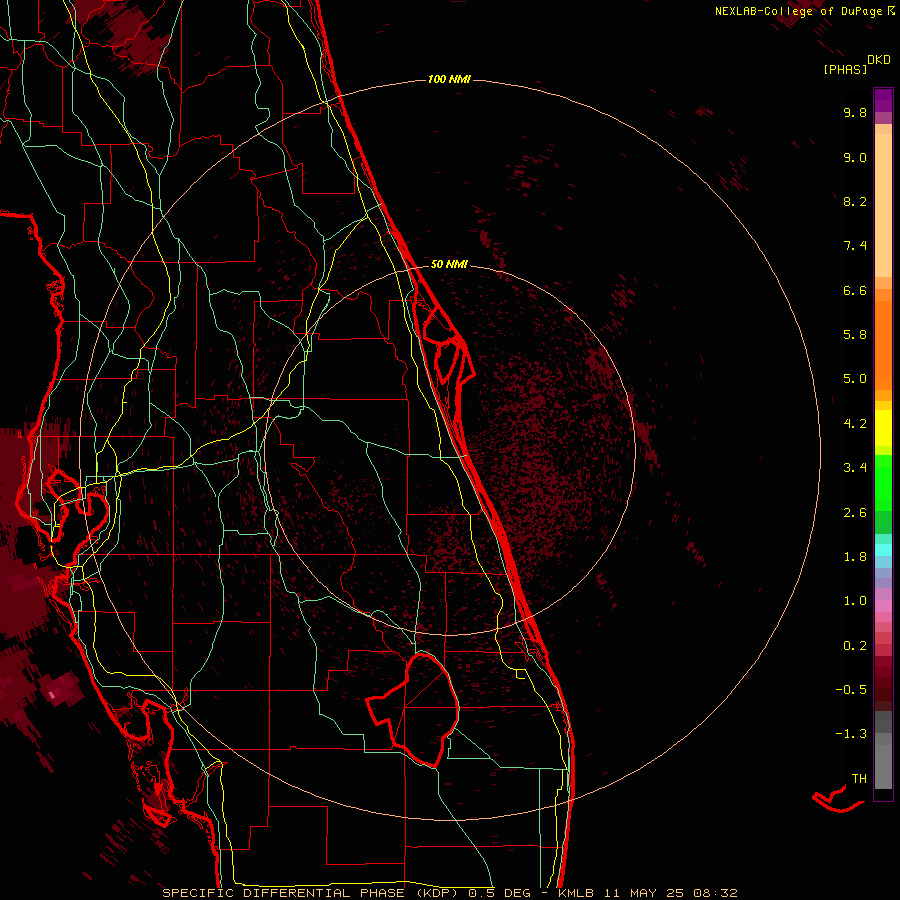Image resolution: width=900 pixels, height=900 pixels.
Task: Click the 50 NMI range ring label
Action: pos(449,264)
